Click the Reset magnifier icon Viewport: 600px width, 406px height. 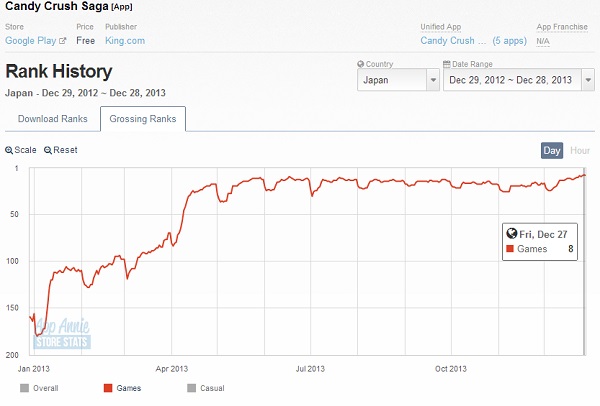point(48,150)
